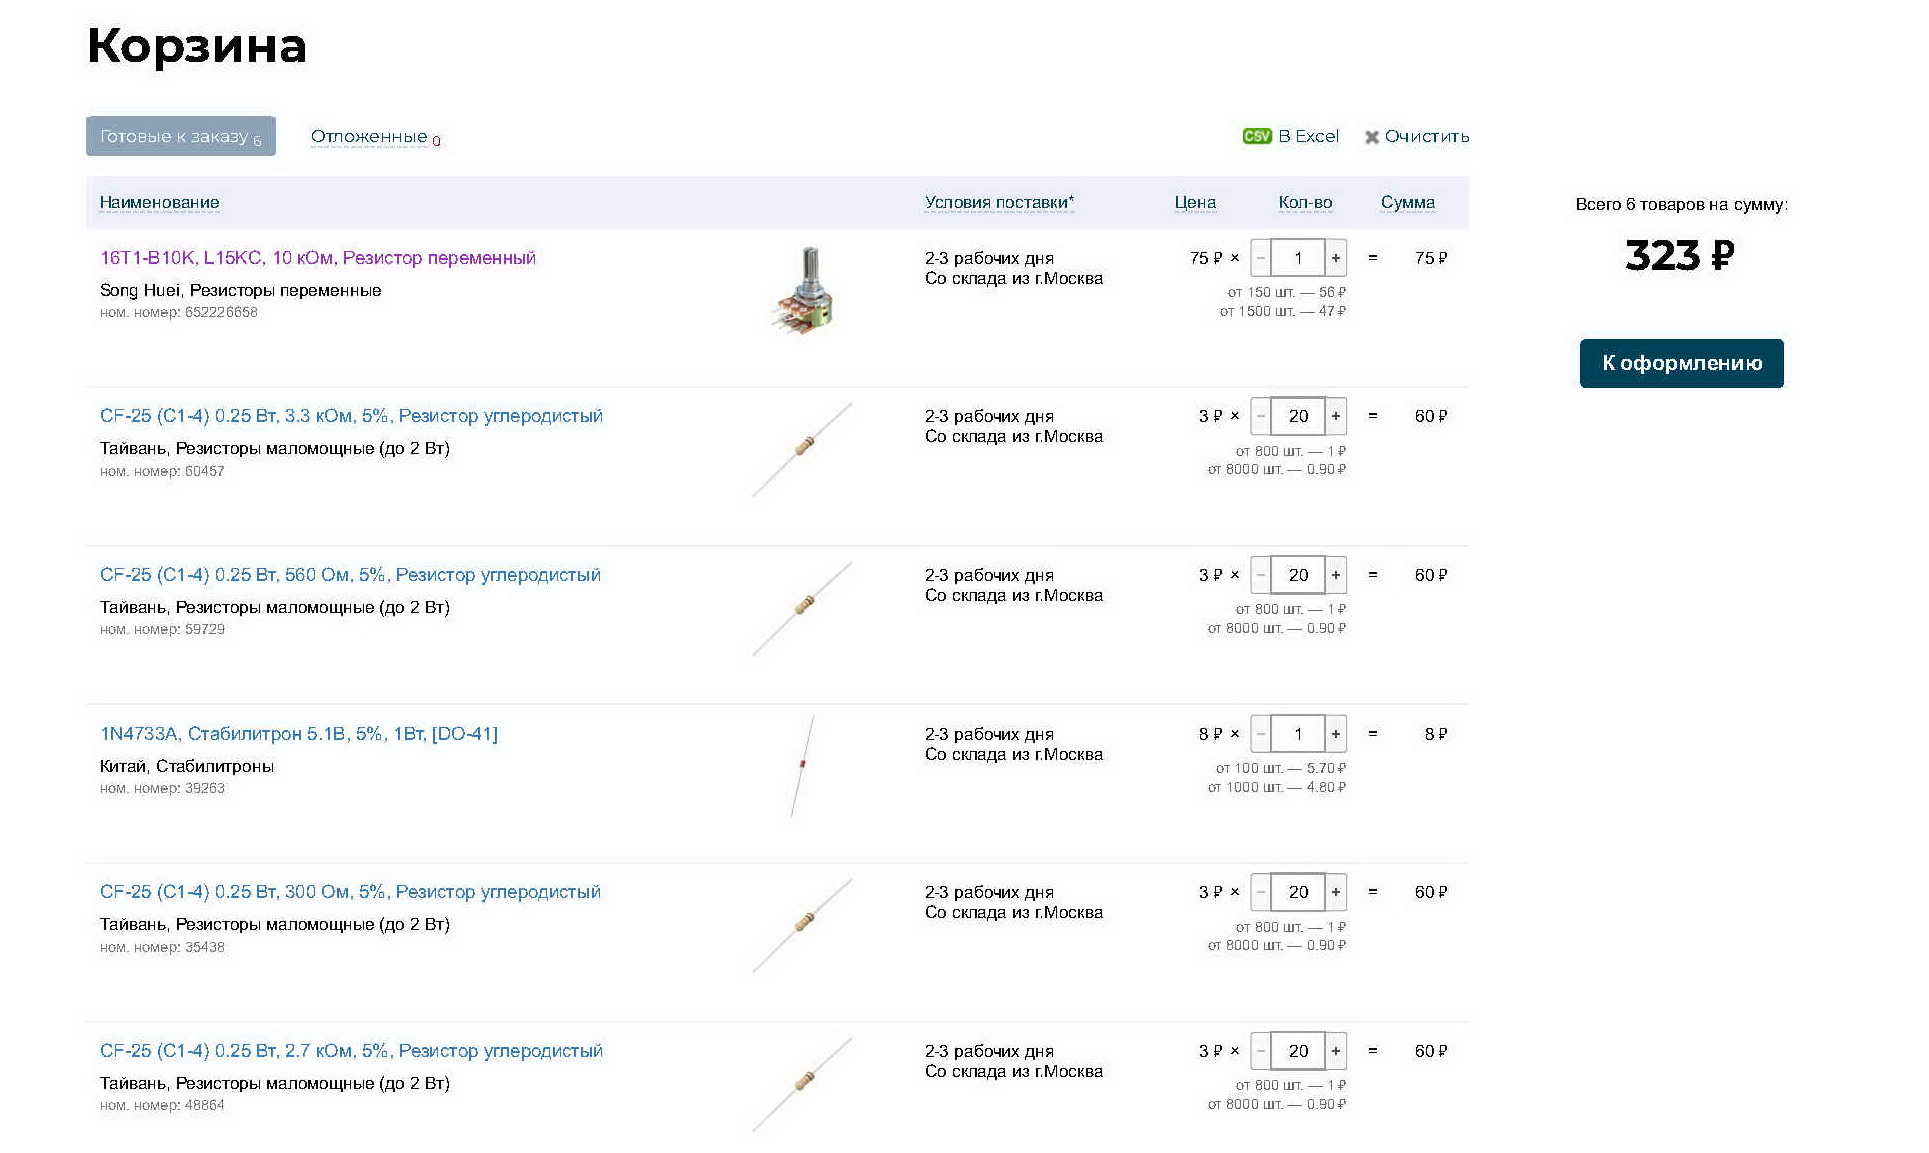Open the 1N4733A stabilitron product image
Screen dimensions: 1929x1153
[x=802, y=766]
